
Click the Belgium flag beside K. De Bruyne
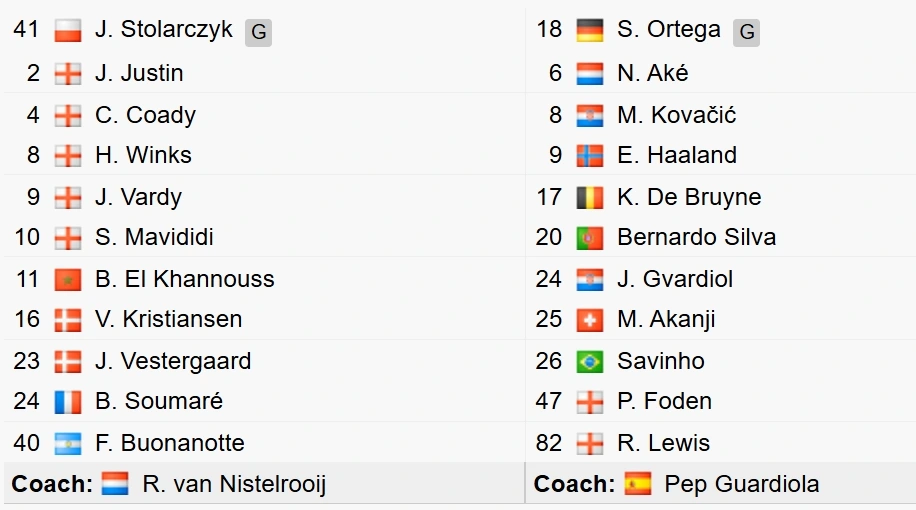point(589,197)
